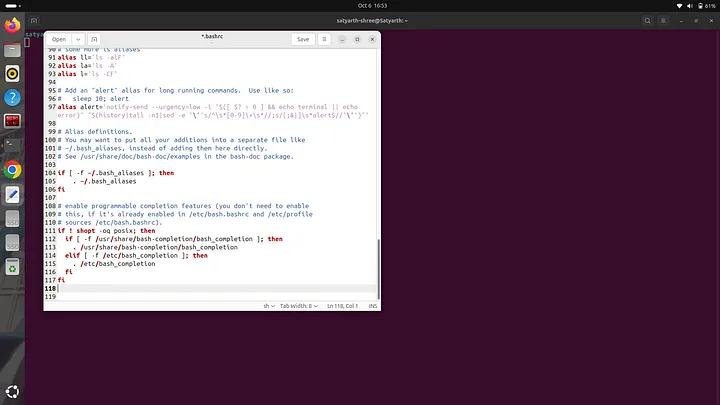Click the line "alias ll='ls -alF'"
Screen dimensions: 720x405
click(x=91, y=57)
